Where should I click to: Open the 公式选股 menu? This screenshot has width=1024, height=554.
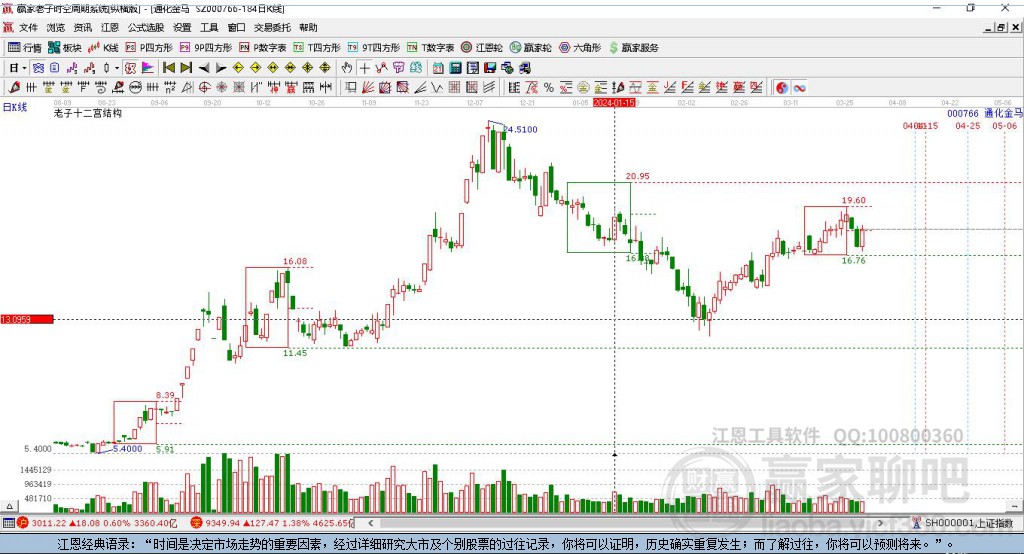tap(146, 27)
